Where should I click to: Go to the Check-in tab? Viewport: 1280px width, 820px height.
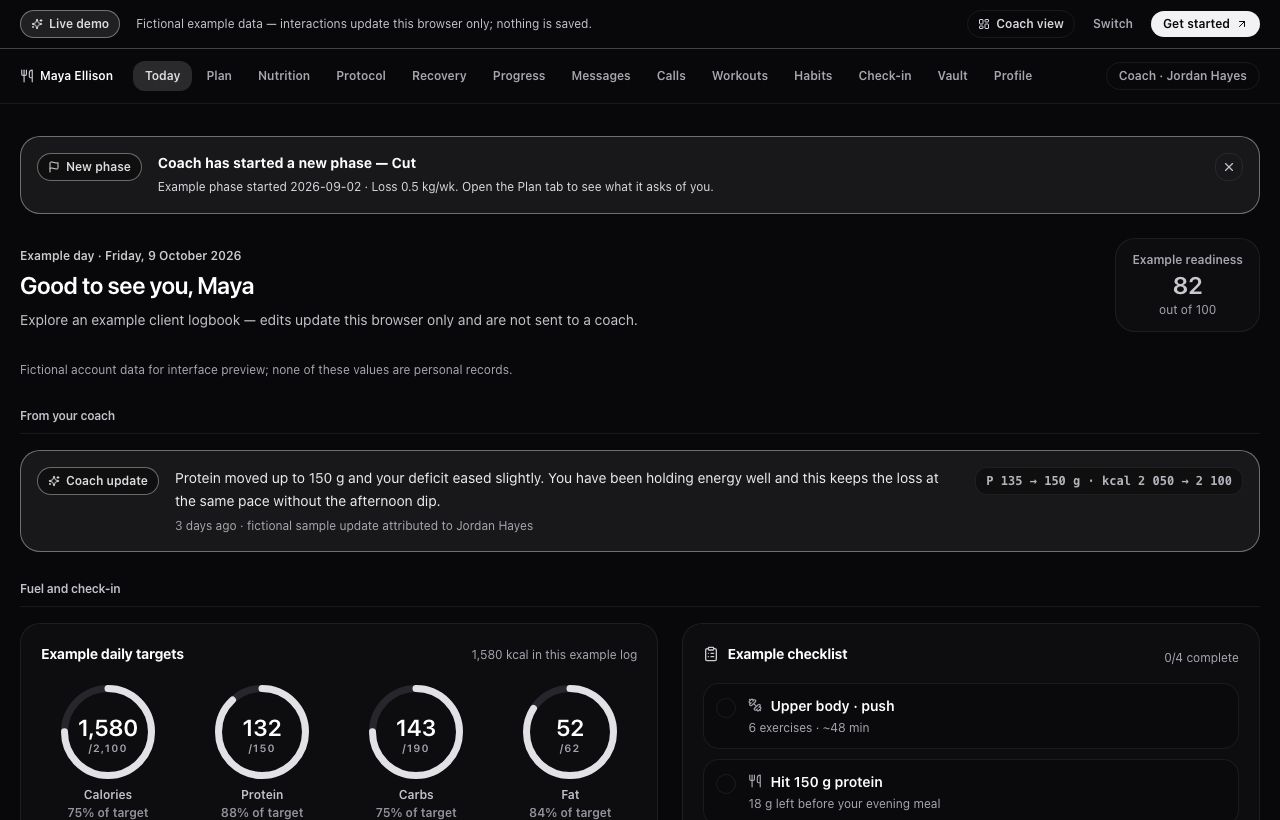pyautogui.click(x=885, y=76)
